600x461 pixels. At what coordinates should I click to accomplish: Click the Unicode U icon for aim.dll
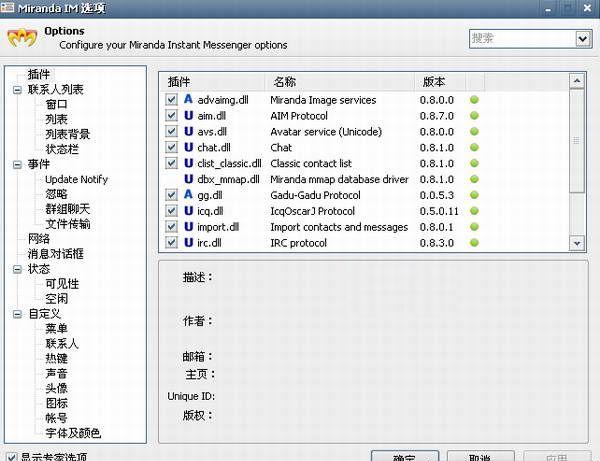(188, 115)
